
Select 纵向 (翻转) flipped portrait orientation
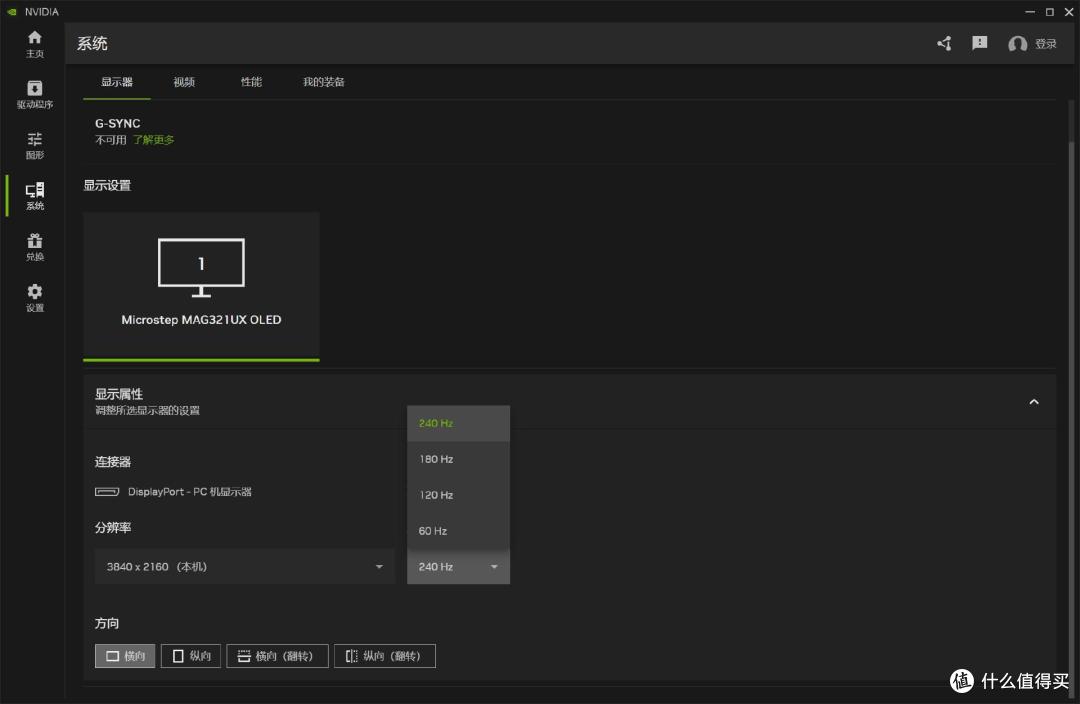[x=384, y=656]
